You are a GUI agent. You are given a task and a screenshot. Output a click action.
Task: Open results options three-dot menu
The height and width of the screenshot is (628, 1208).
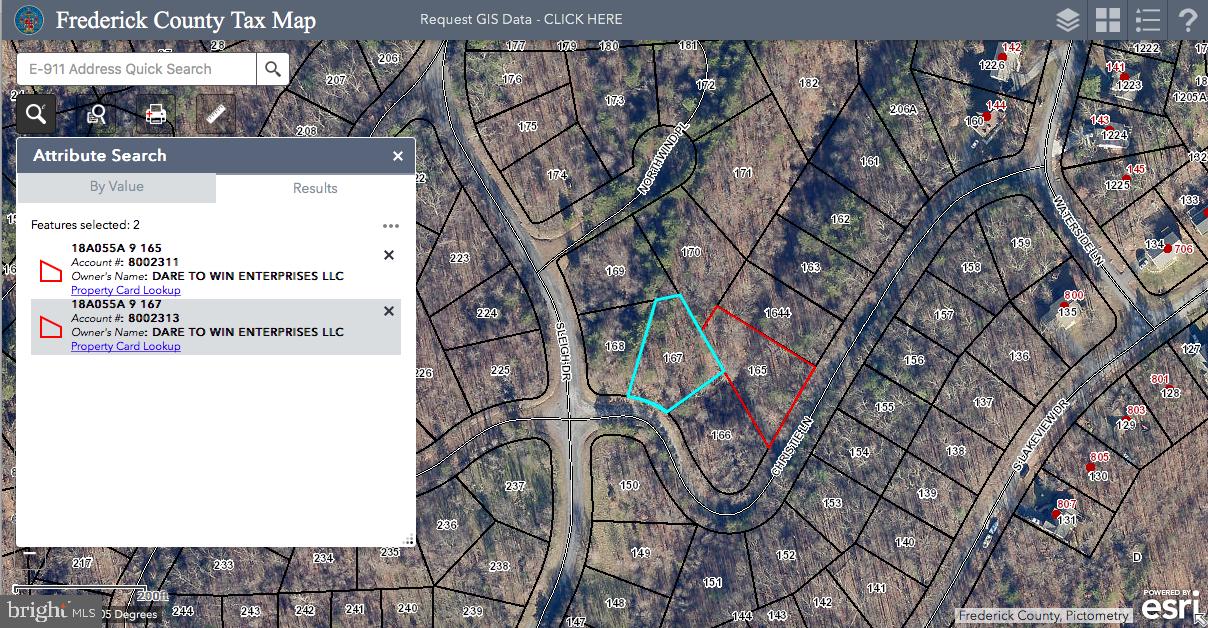[x=390, y=226]
